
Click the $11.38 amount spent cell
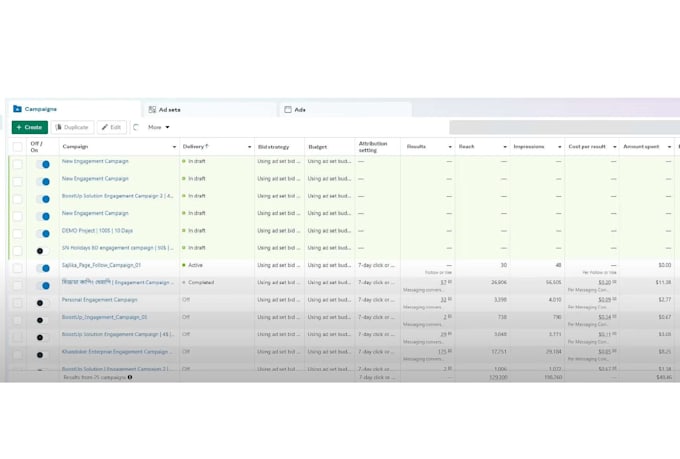pyautogui.click(x=664, y=282)
